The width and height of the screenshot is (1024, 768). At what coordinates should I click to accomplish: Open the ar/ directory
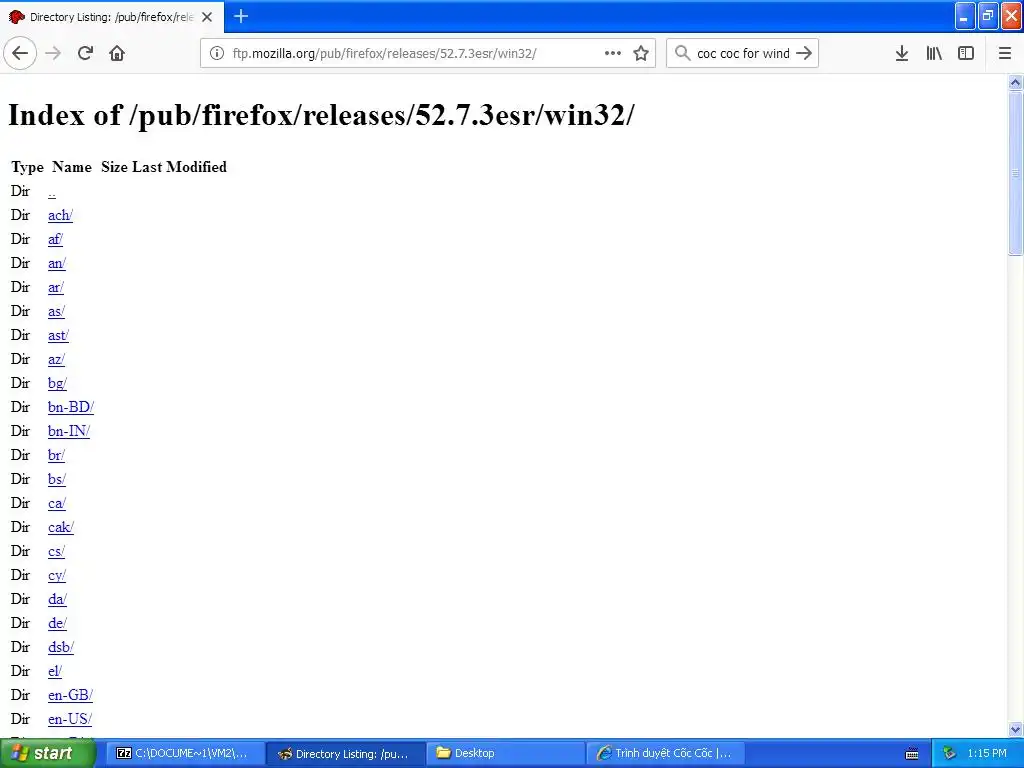tap(56, 288)
